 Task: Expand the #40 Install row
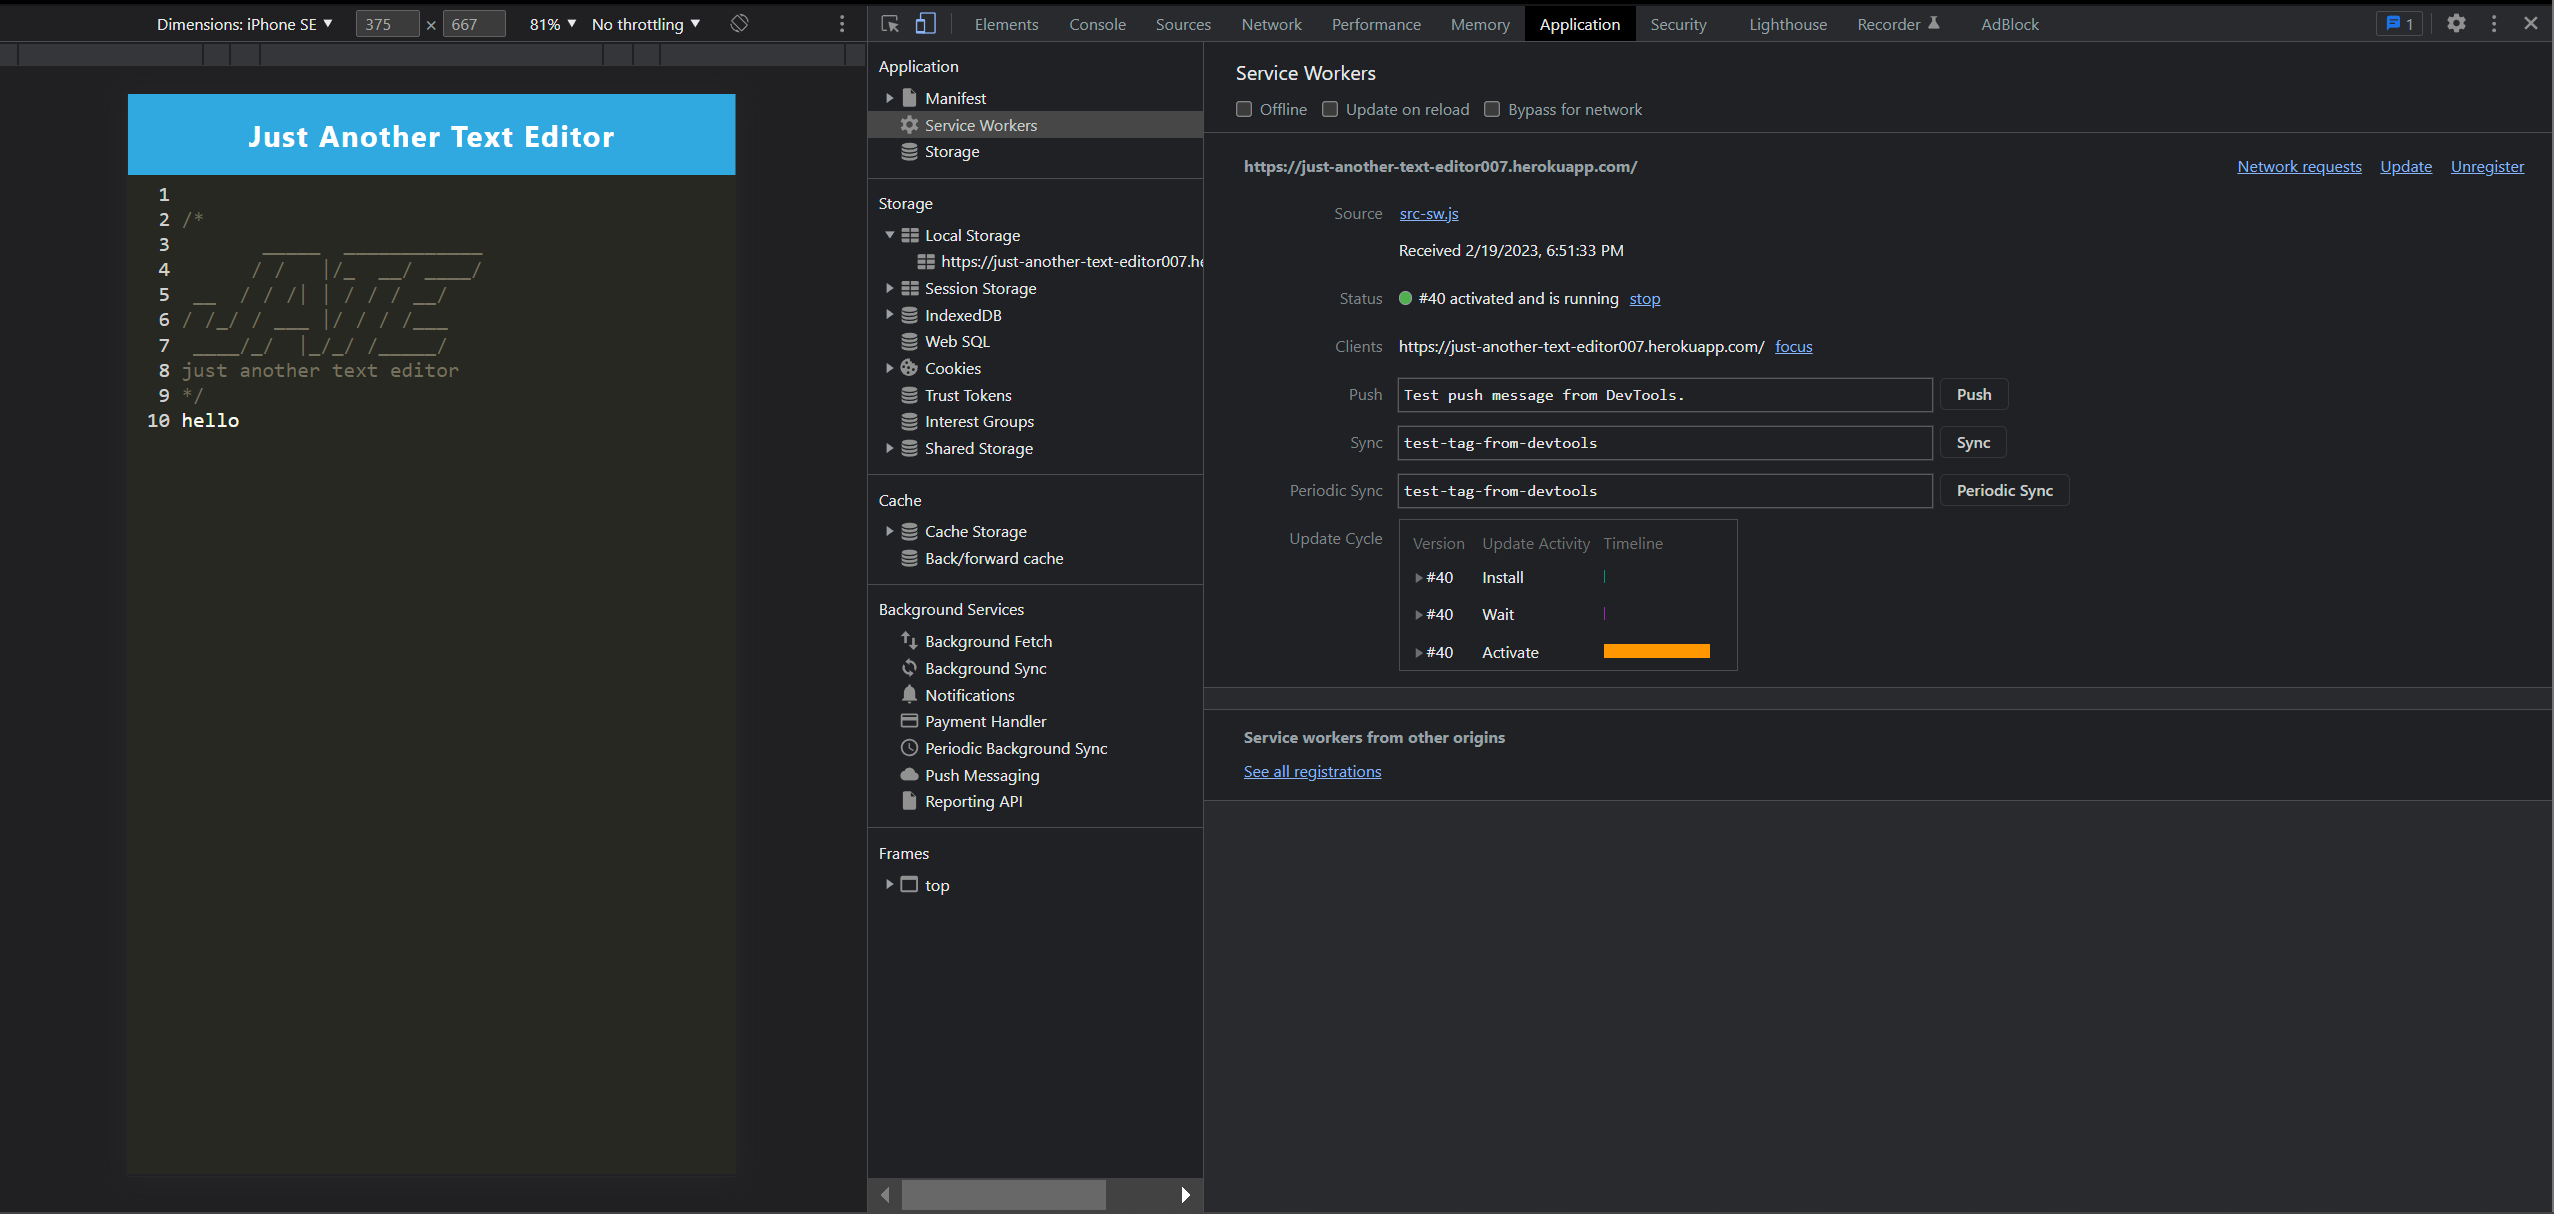coord(1418,578)
